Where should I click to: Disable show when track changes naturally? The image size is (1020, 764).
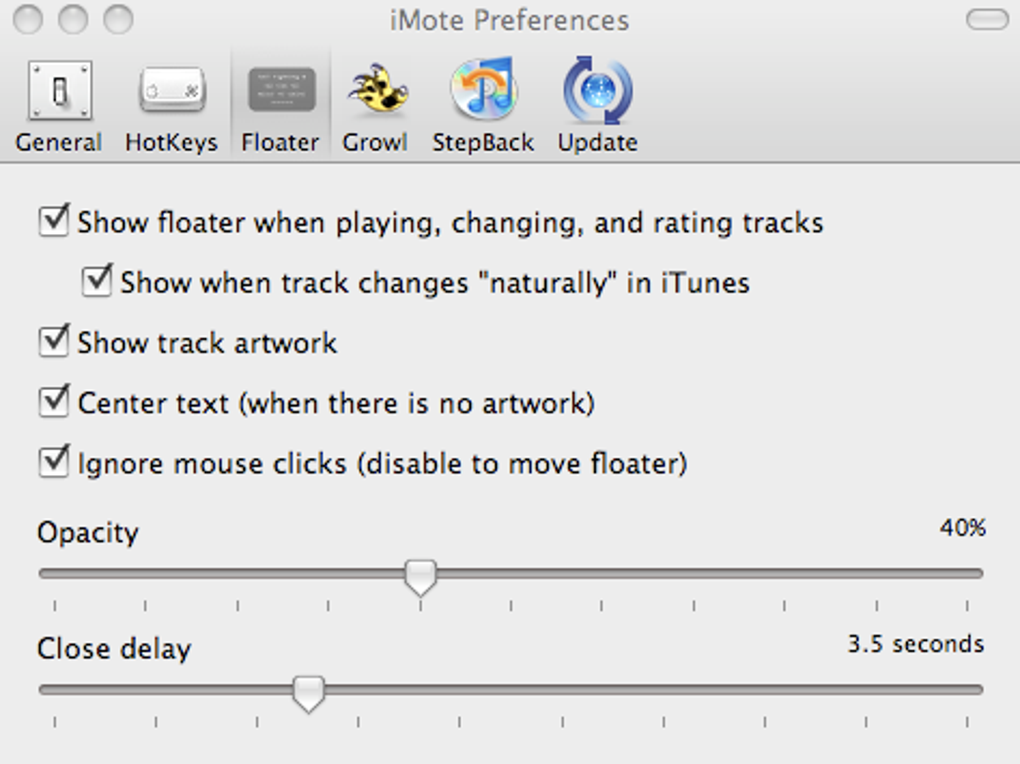[96, 282]
